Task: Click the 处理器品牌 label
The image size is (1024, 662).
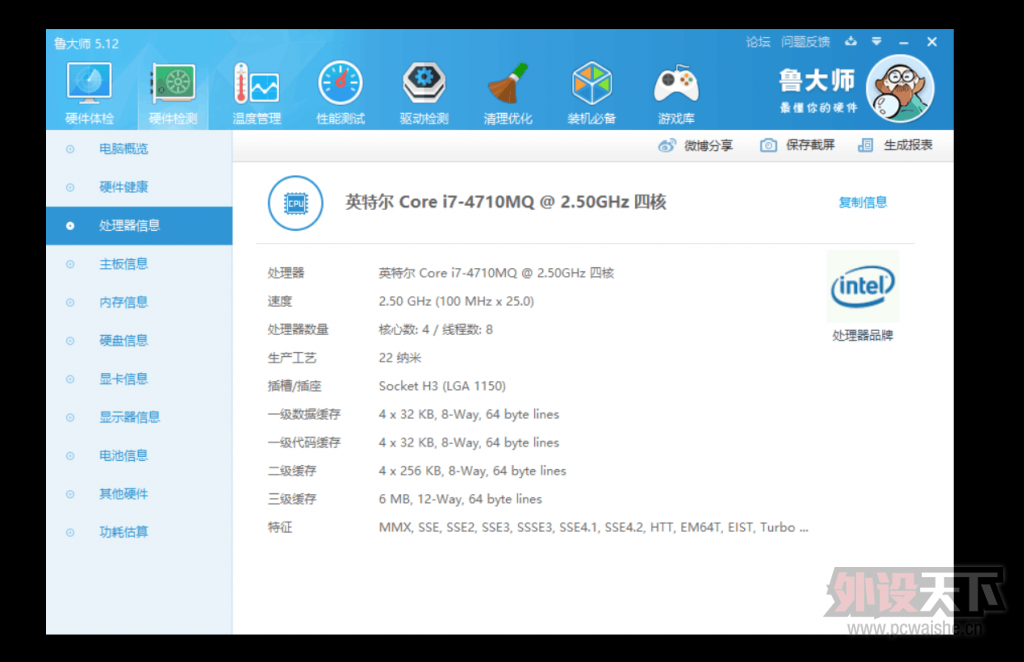Action: 863,336
